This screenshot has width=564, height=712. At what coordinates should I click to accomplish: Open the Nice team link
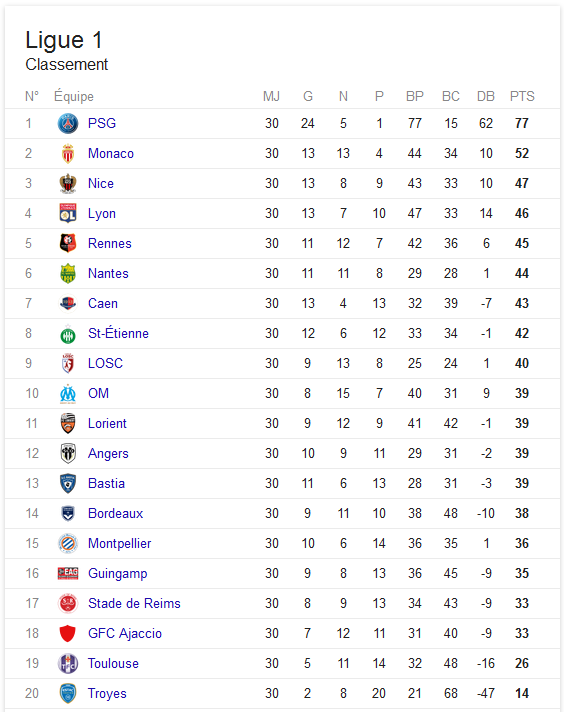click(x=101, y=183)
